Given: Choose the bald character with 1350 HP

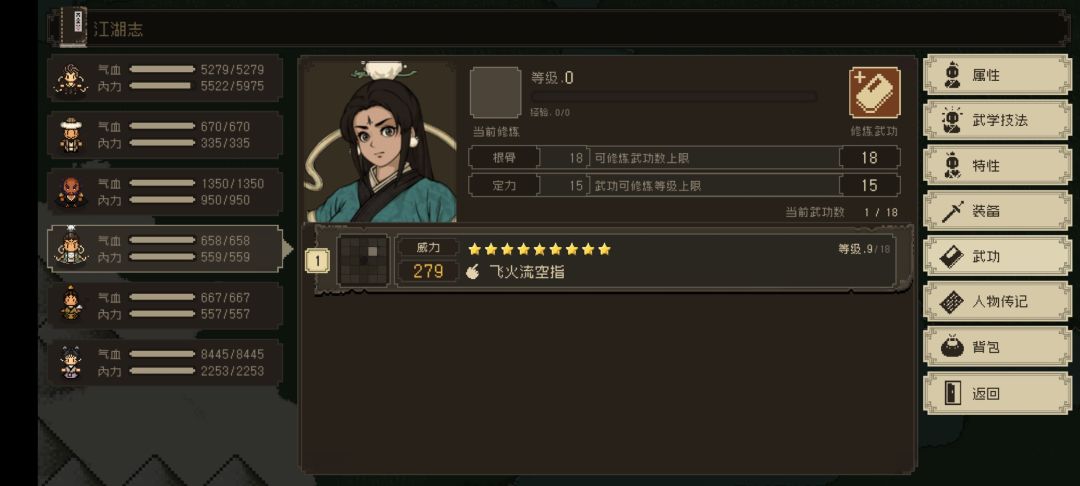Looking at the screenshot, I should click(x=71, y=192).
